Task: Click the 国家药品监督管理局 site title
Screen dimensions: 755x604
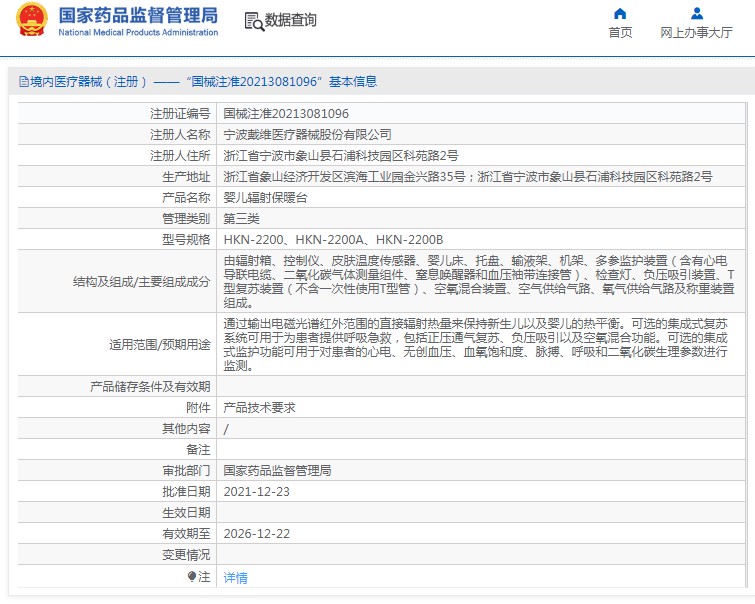Action: 138,15
